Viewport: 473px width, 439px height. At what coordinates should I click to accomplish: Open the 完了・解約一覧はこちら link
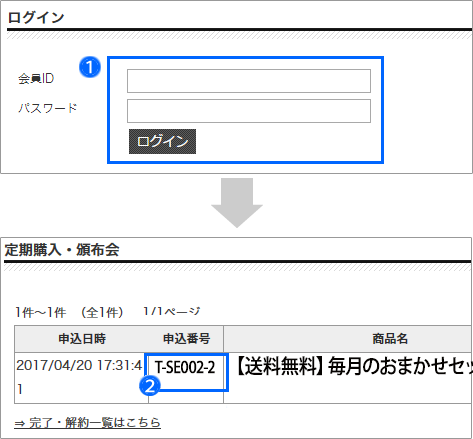coord(87,423)
